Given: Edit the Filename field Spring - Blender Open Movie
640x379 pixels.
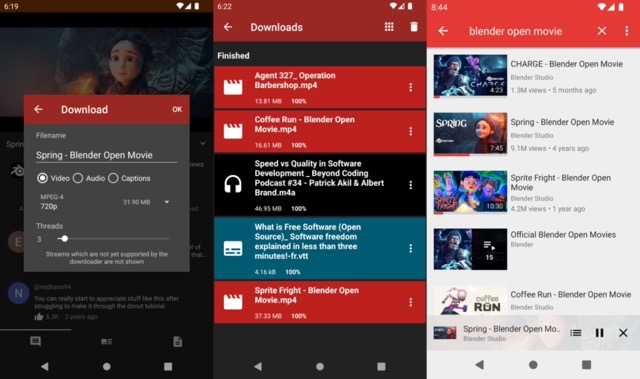Looking at the screenshot, I should [x=106, y=155].
